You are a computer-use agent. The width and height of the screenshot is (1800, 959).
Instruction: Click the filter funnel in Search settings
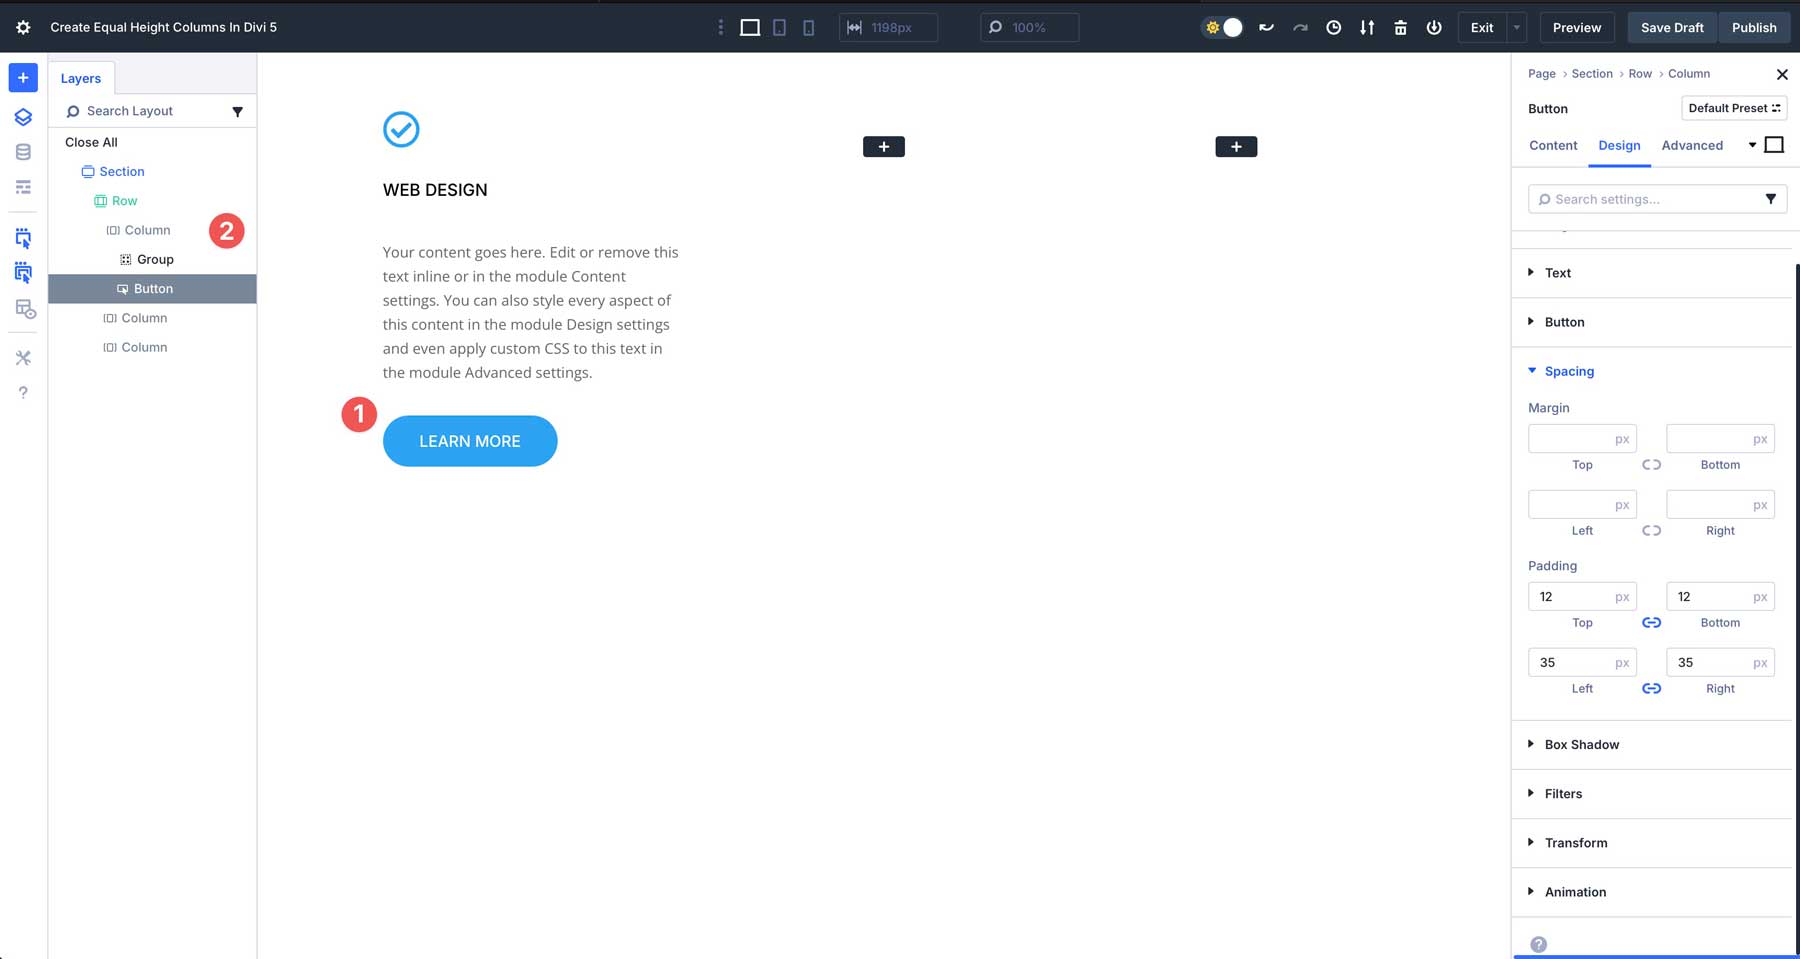[x=1770, y=199]
